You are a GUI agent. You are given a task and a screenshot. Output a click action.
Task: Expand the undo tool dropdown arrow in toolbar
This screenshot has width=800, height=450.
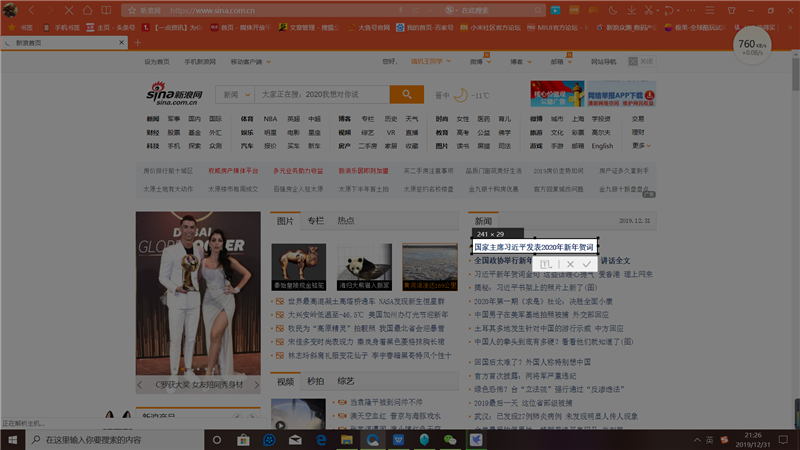tap(678, 10)
